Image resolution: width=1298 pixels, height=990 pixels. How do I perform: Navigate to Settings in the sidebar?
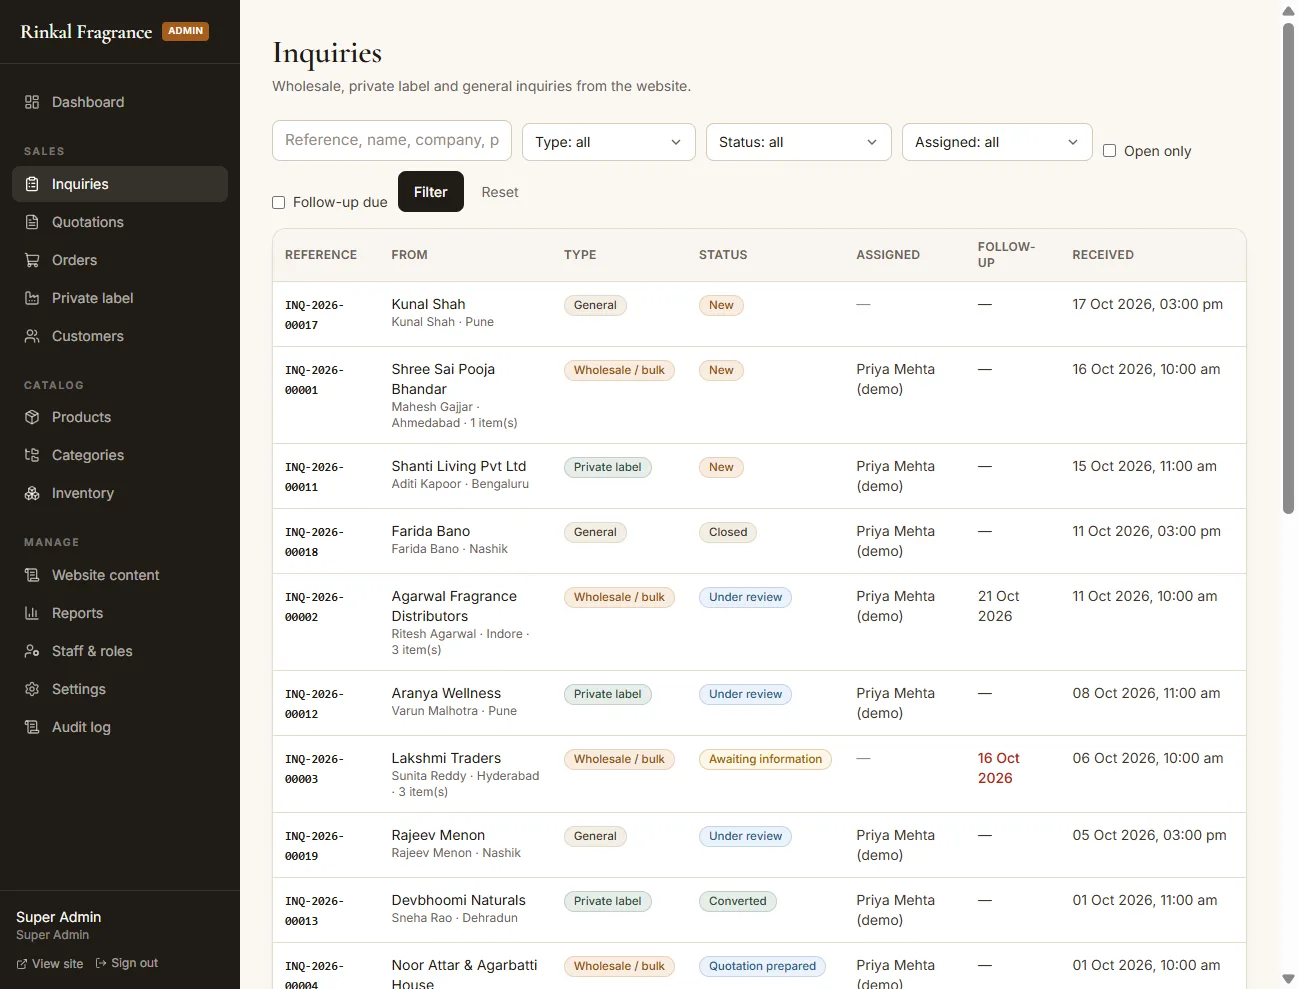(120, 689)
